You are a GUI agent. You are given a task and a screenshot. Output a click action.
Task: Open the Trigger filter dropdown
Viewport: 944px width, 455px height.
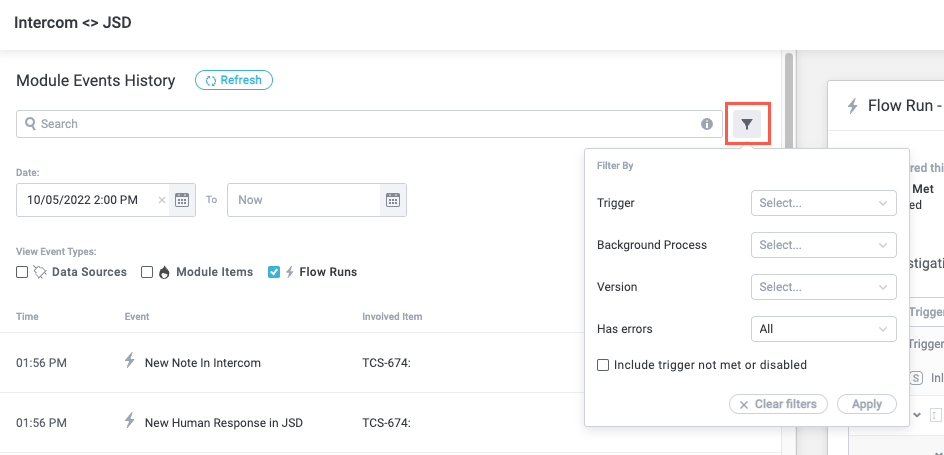pyautogui.click(x=823, y=203)
